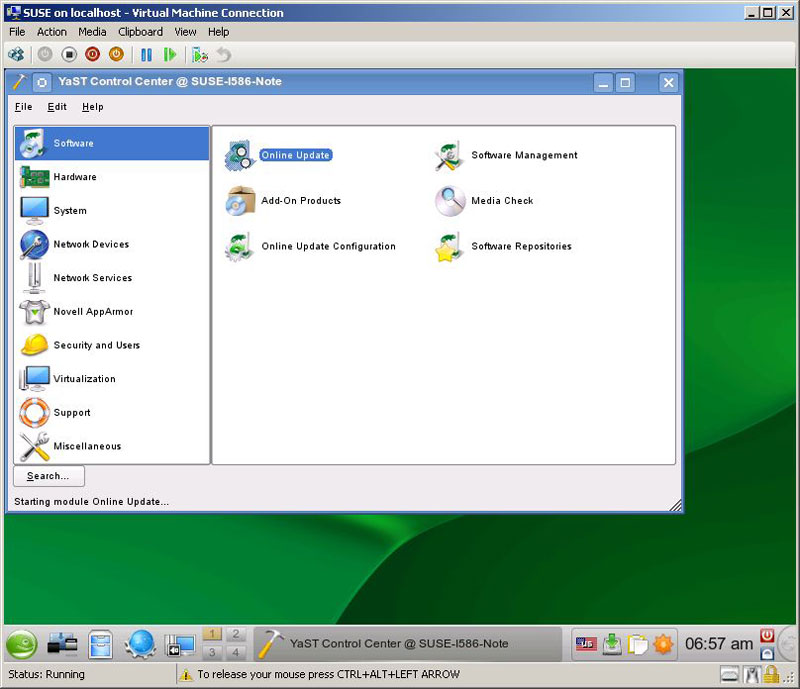Select the Network Devices category
The image size is (800, 689).
[112, 244]
